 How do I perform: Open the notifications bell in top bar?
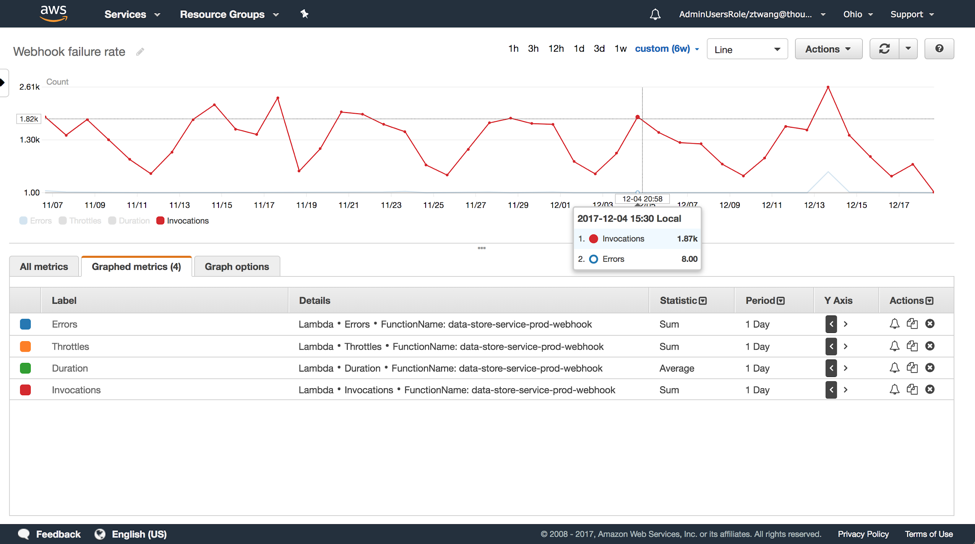coord(655,15)
